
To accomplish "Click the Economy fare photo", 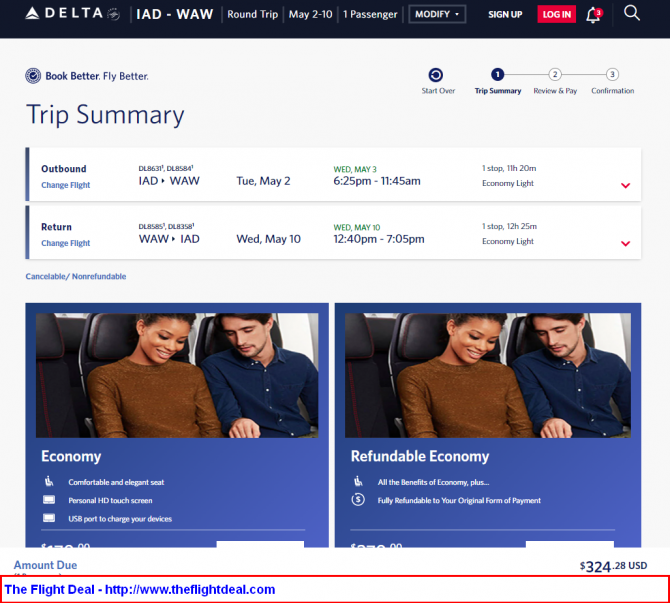I will (x=177, y=375).
